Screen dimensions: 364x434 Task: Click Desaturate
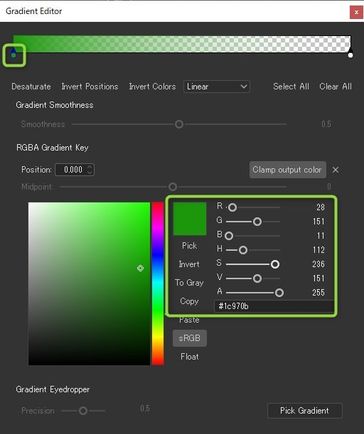(31, 87)
